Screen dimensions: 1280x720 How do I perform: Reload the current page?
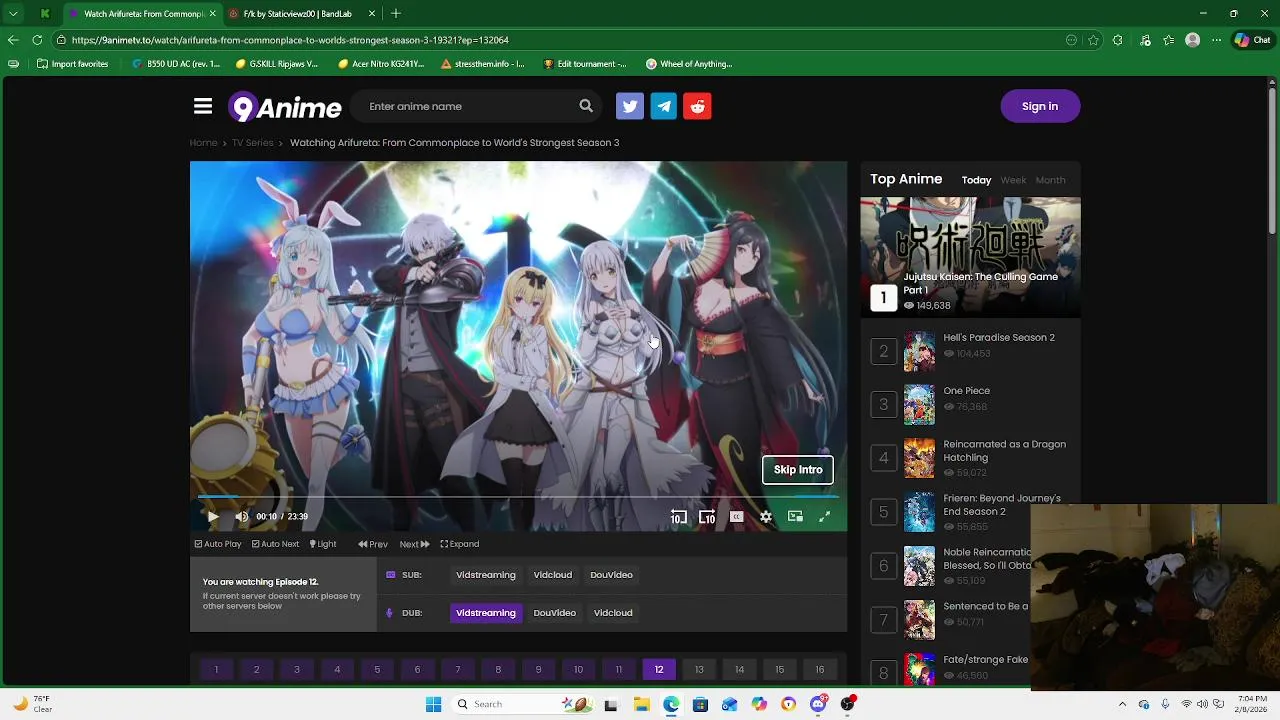(37, 40)
